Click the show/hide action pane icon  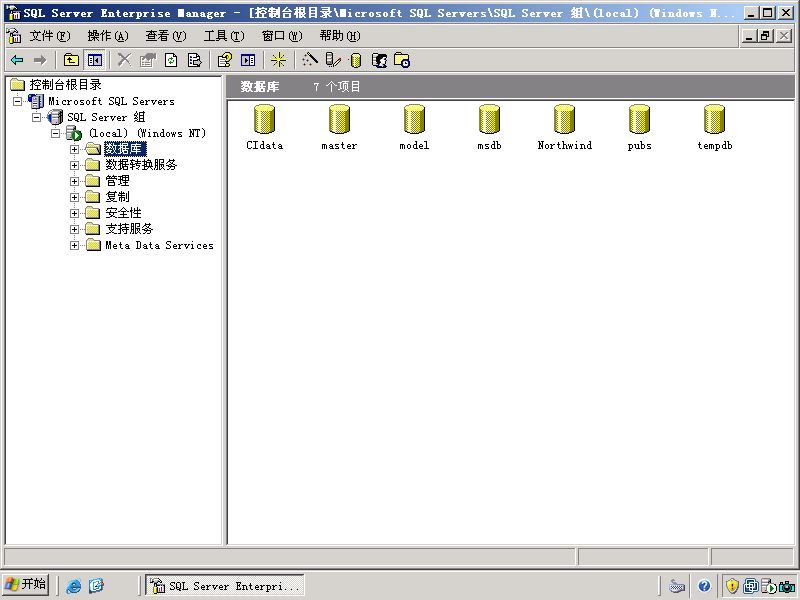click(248, 60)
